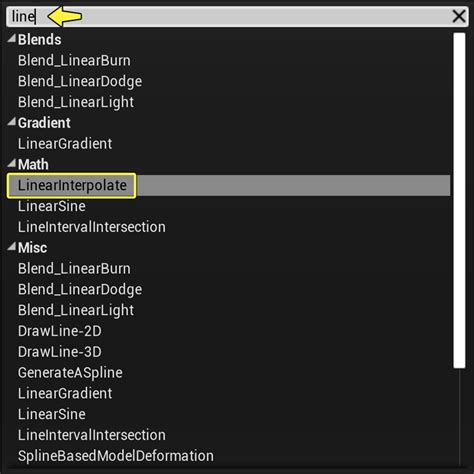Select LineIntervalIntersection under Math
The width and height of the screenshot is (474, 474).
(92, 227)
